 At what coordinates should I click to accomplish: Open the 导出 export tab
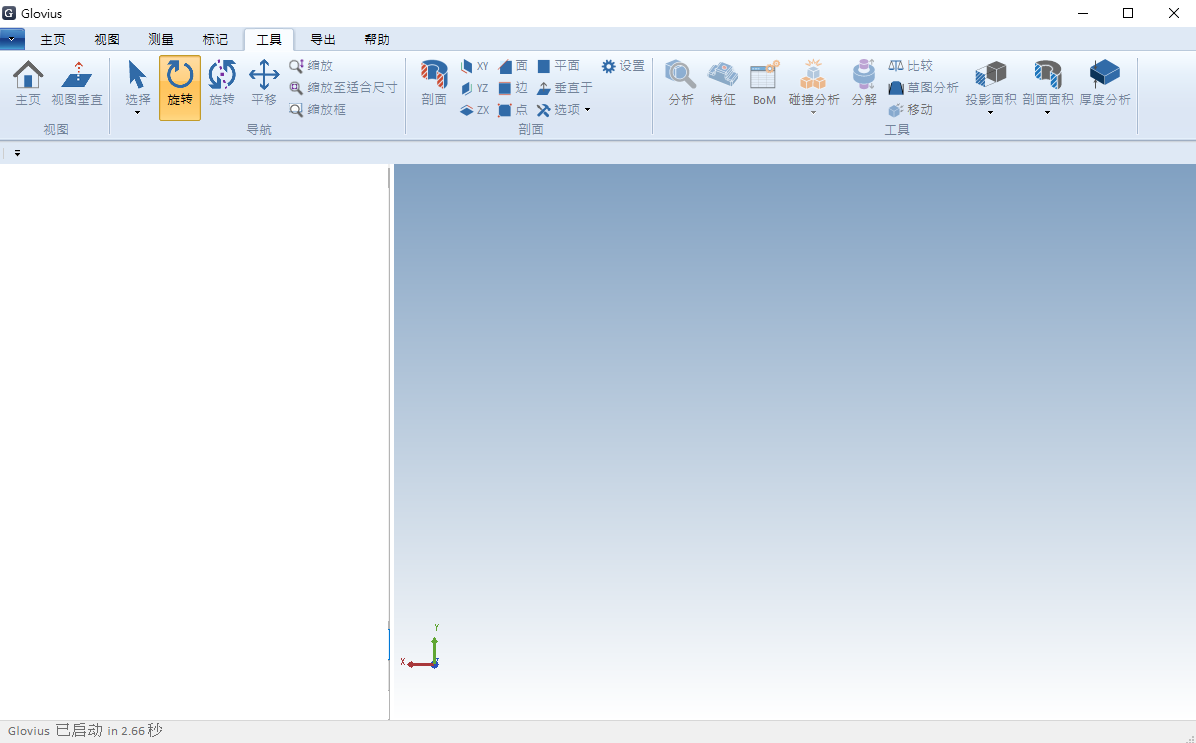click(x=323, y=40)
